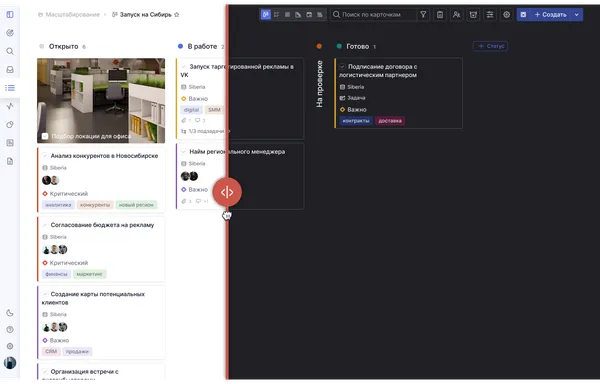Open the goals target icon in sidebar
Screen dimensions: 600x384
point(10,33)
